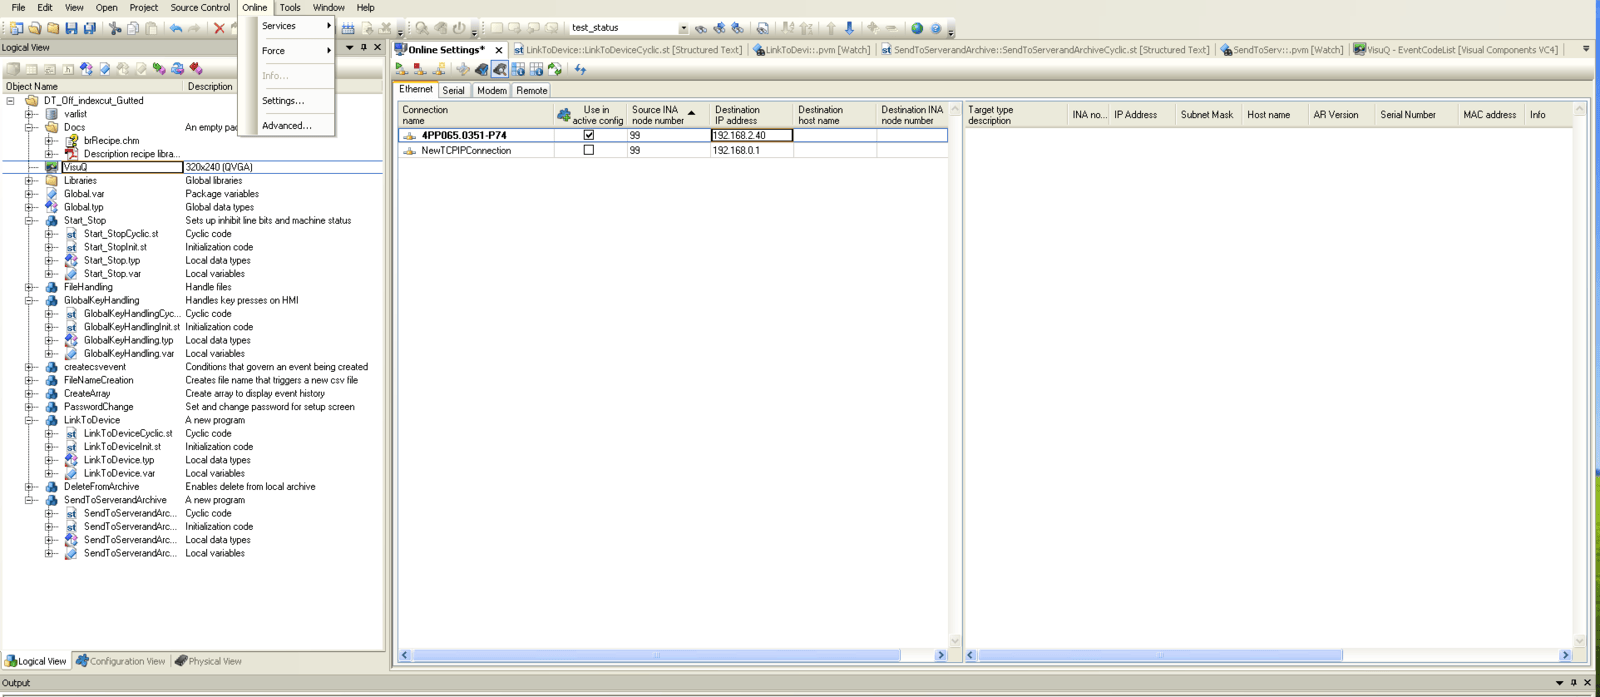Open the Tools menu
The height and width of the screenshot is (697, 1600).
290,7
